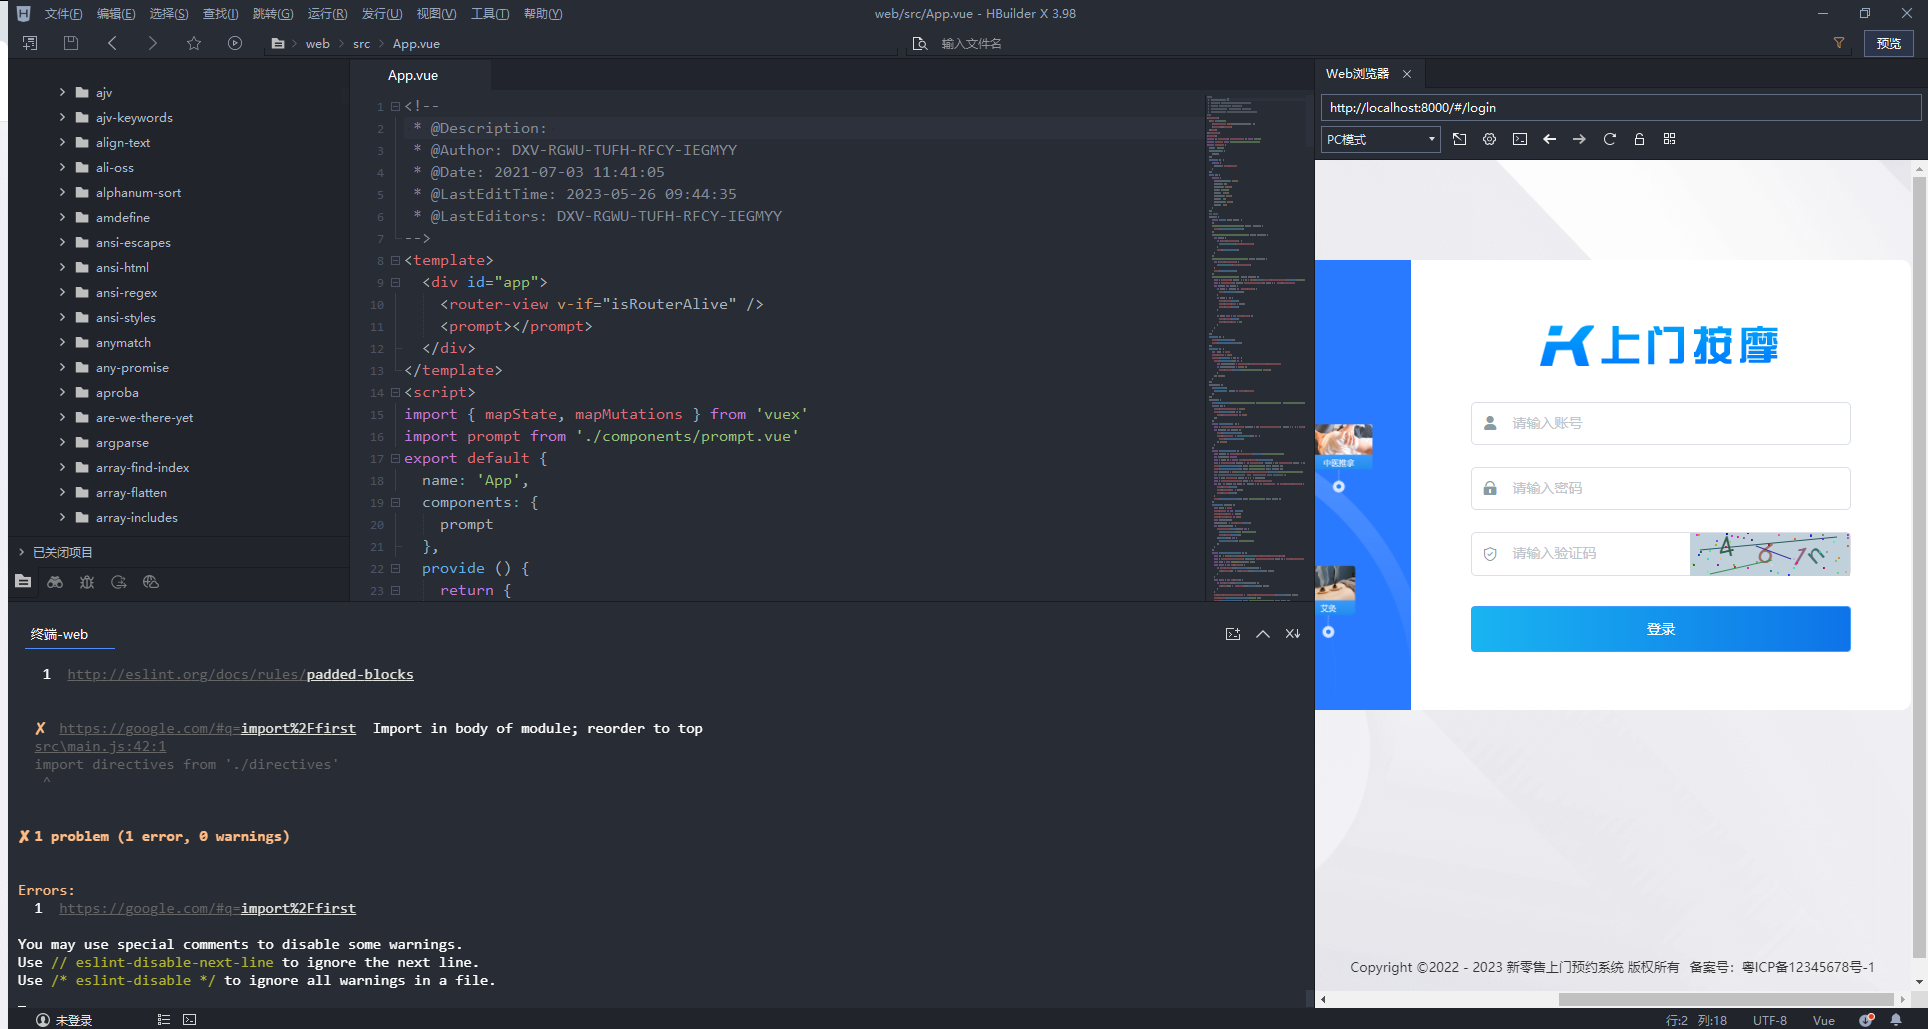Click the save file icon
The height and width of the screenshot is (1029, 1928).
pos(71,43)
